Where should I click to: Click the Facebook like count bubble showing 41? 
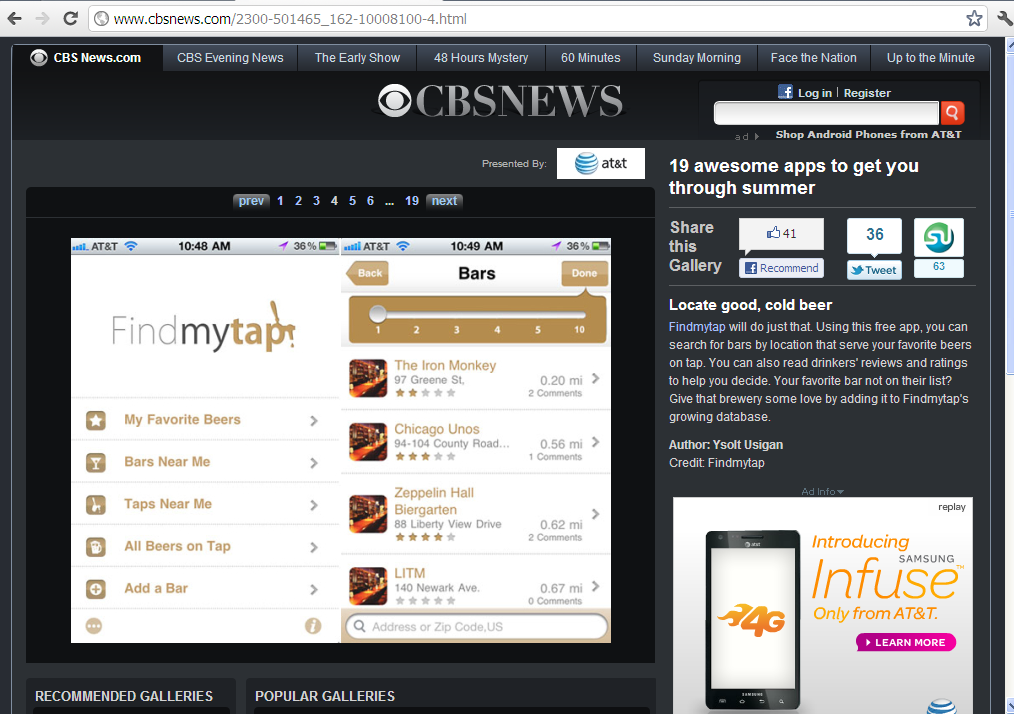pos(781,233)
